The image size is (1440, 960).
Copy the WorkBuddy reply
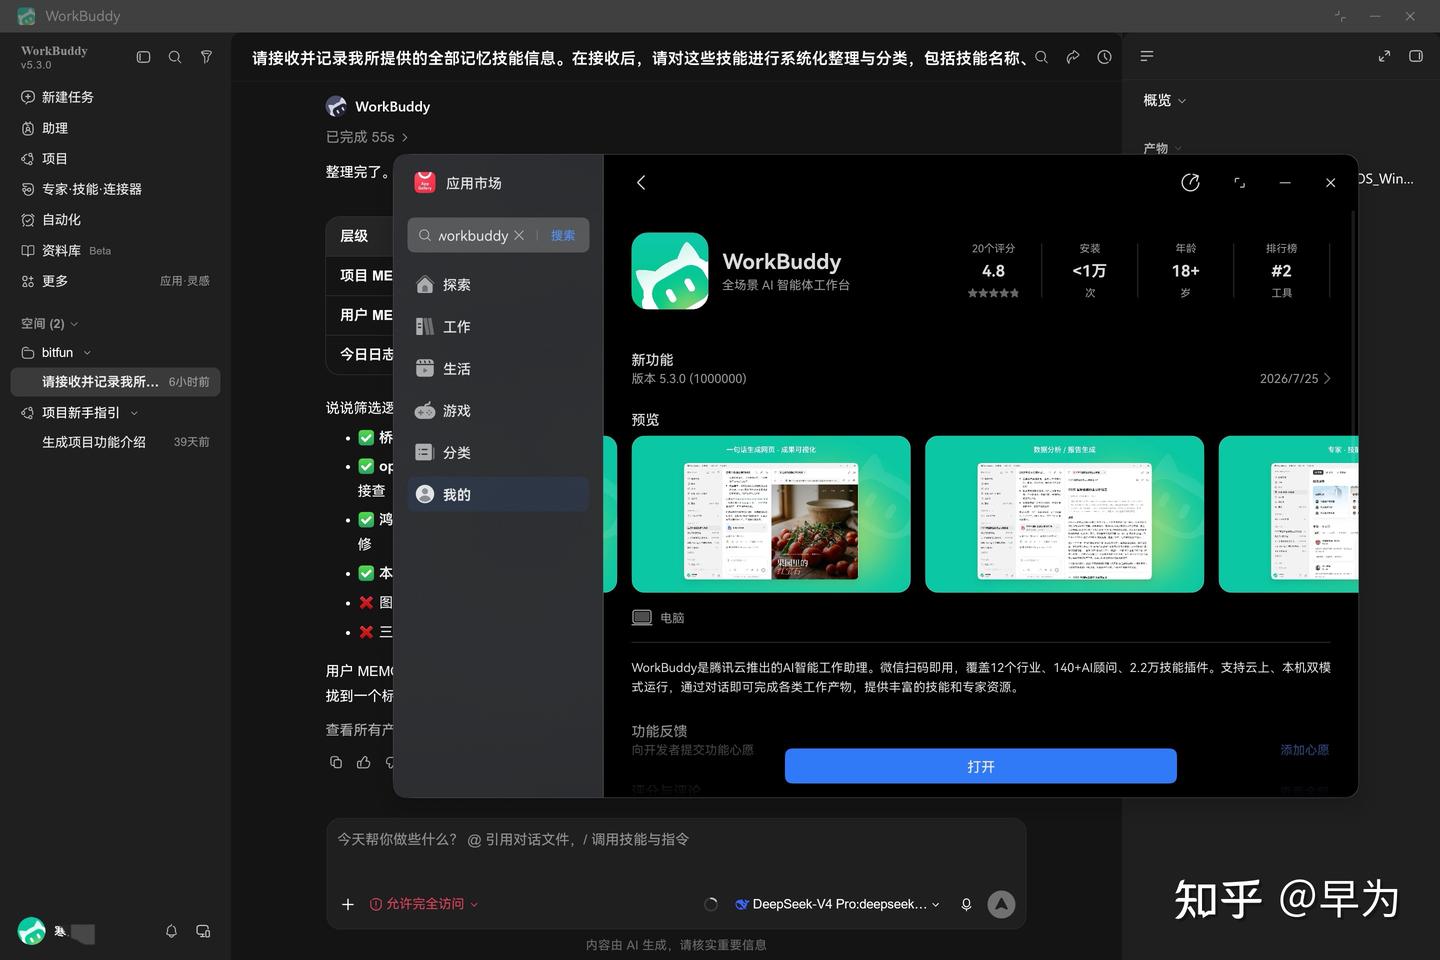[x=336, y=762]
